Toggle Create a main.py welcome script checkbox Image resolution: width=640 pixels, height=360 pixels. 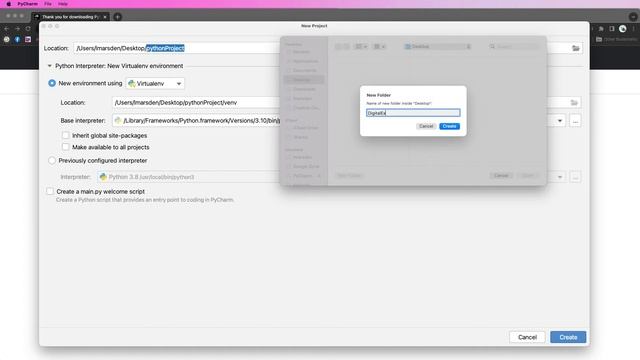pos(50,191)
